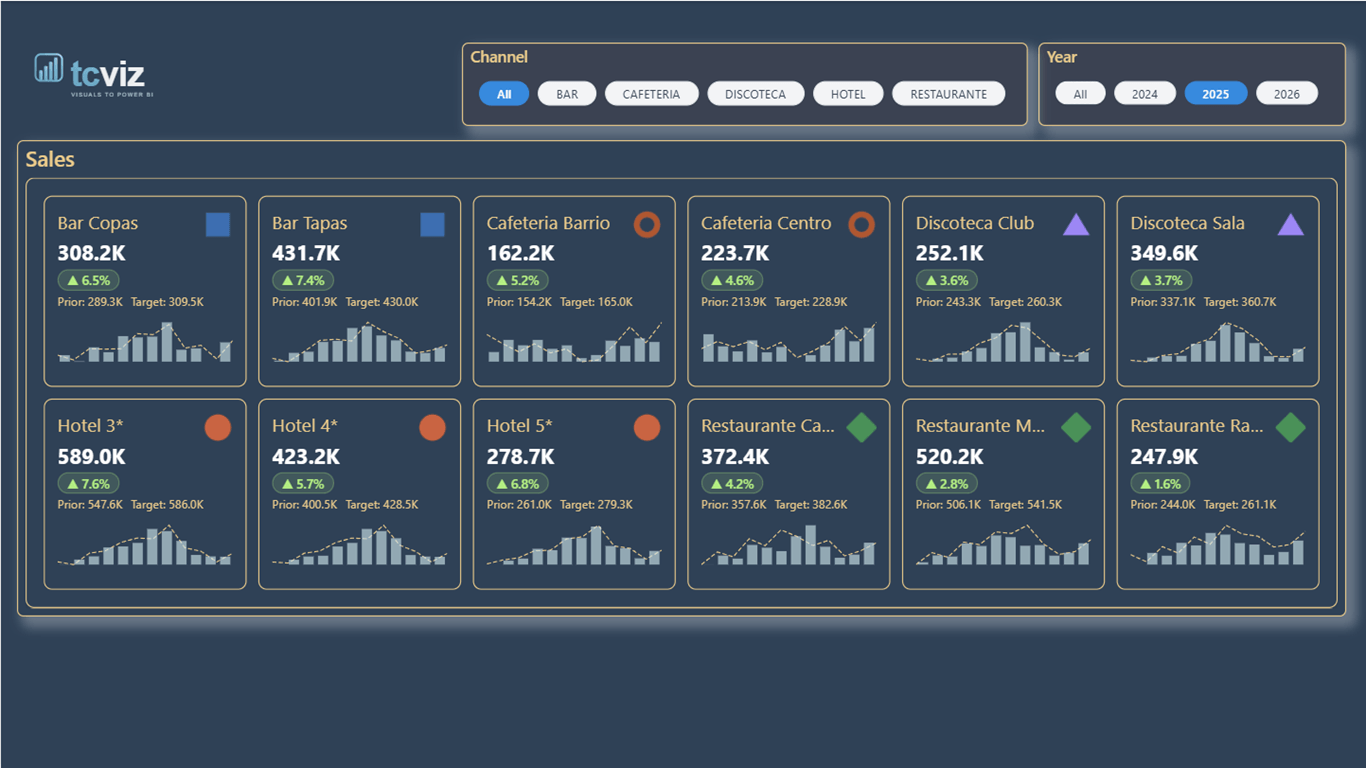The image size is (1366, 768).
Task: Click the orange ring icon on Cafeteria Barrio card
Action: pos(647,224)
